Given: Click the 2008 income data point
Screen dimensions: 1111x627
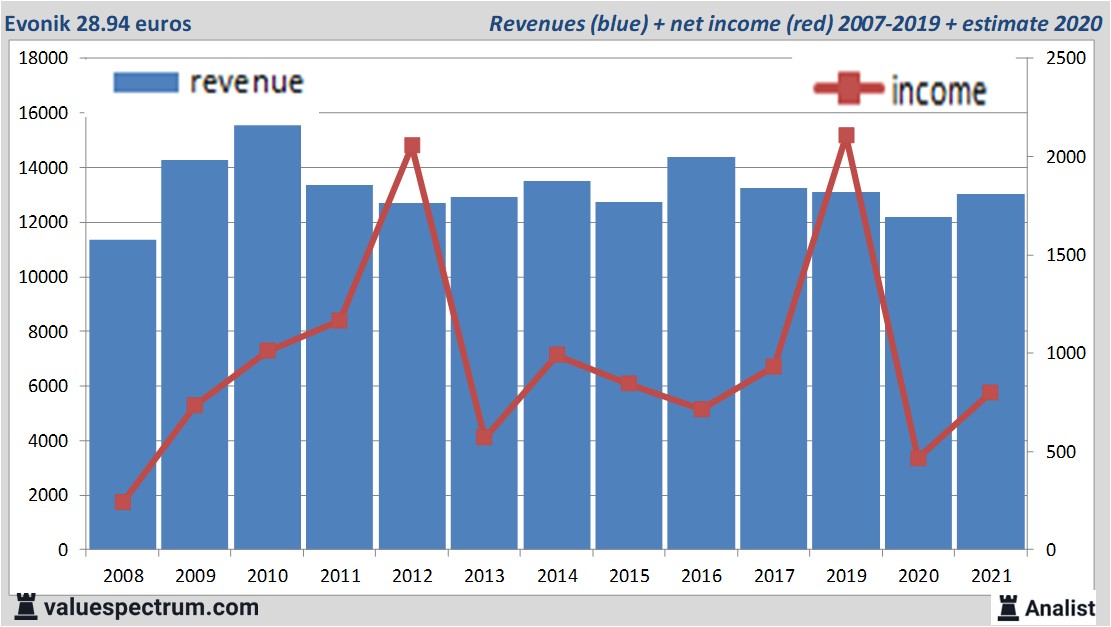Looking at the screenshot, I should [123, 502].
